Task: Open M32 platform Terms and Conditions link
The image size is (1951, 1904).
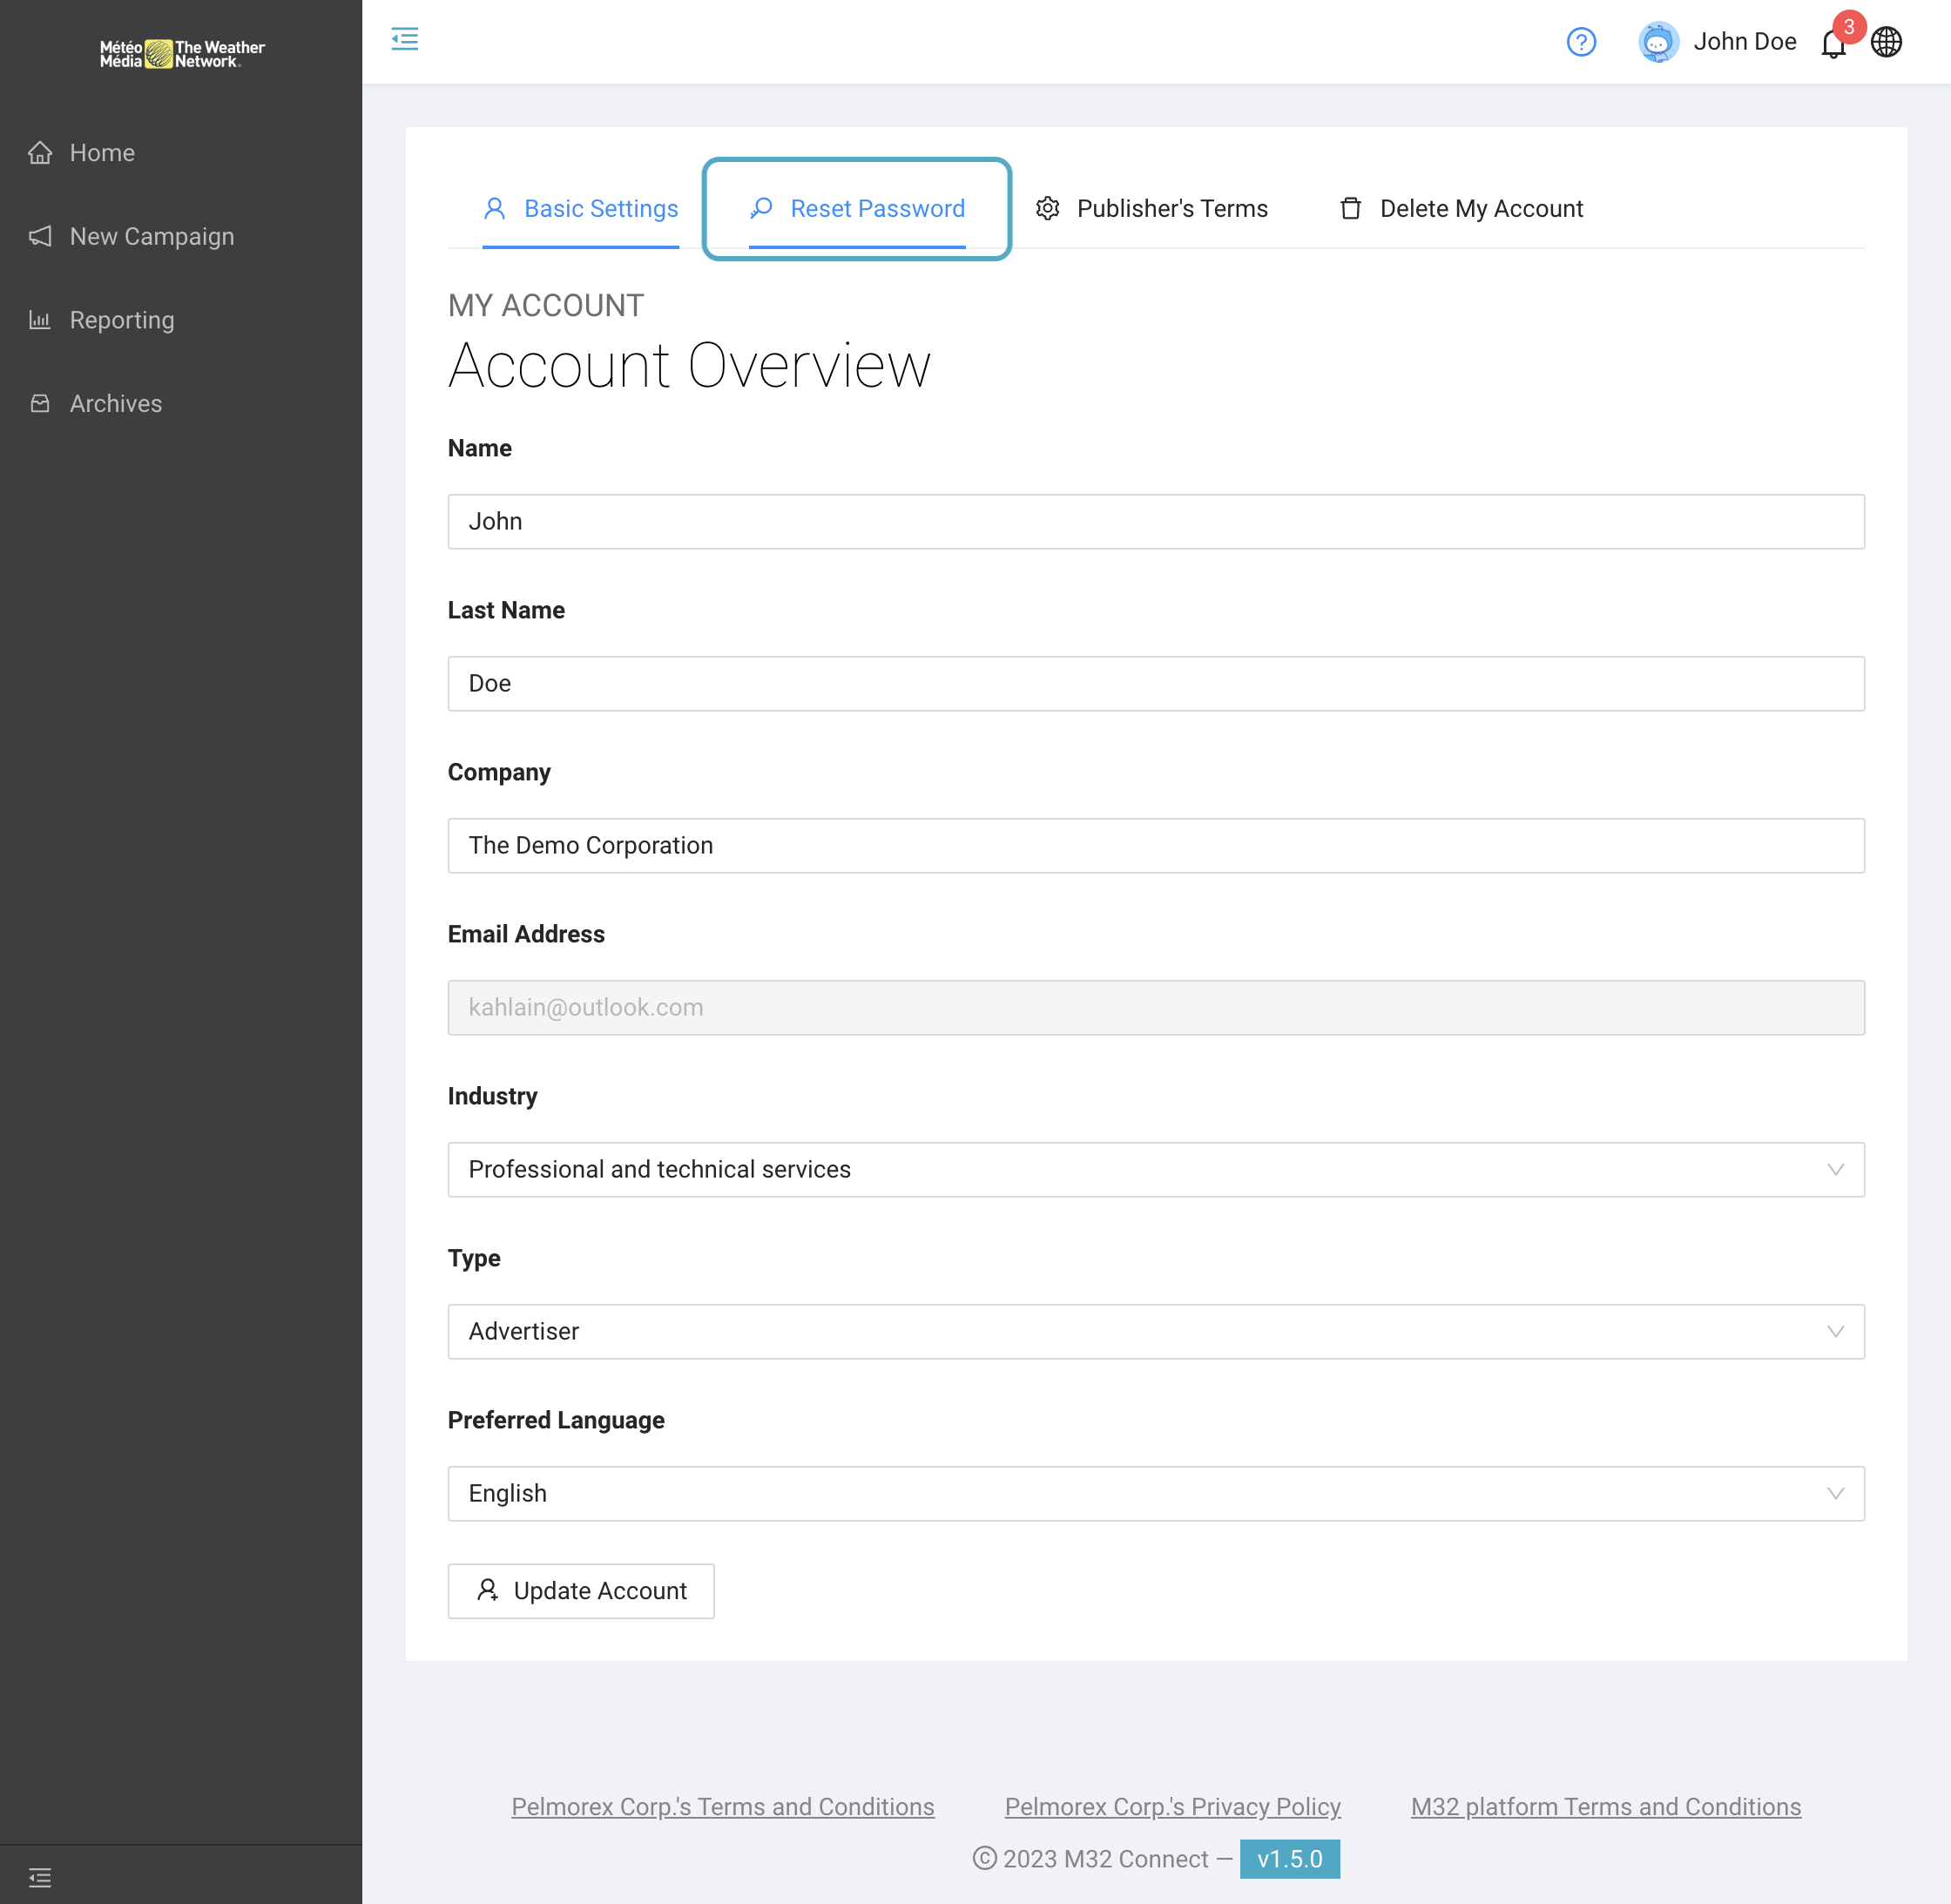Action: point(1605,1806)
